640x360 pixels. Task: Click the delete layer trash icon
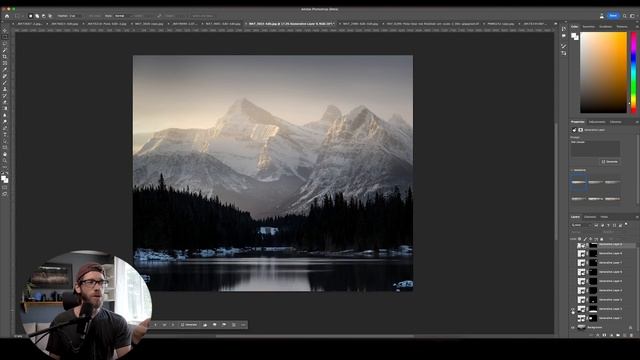click(x=631, y=335)
